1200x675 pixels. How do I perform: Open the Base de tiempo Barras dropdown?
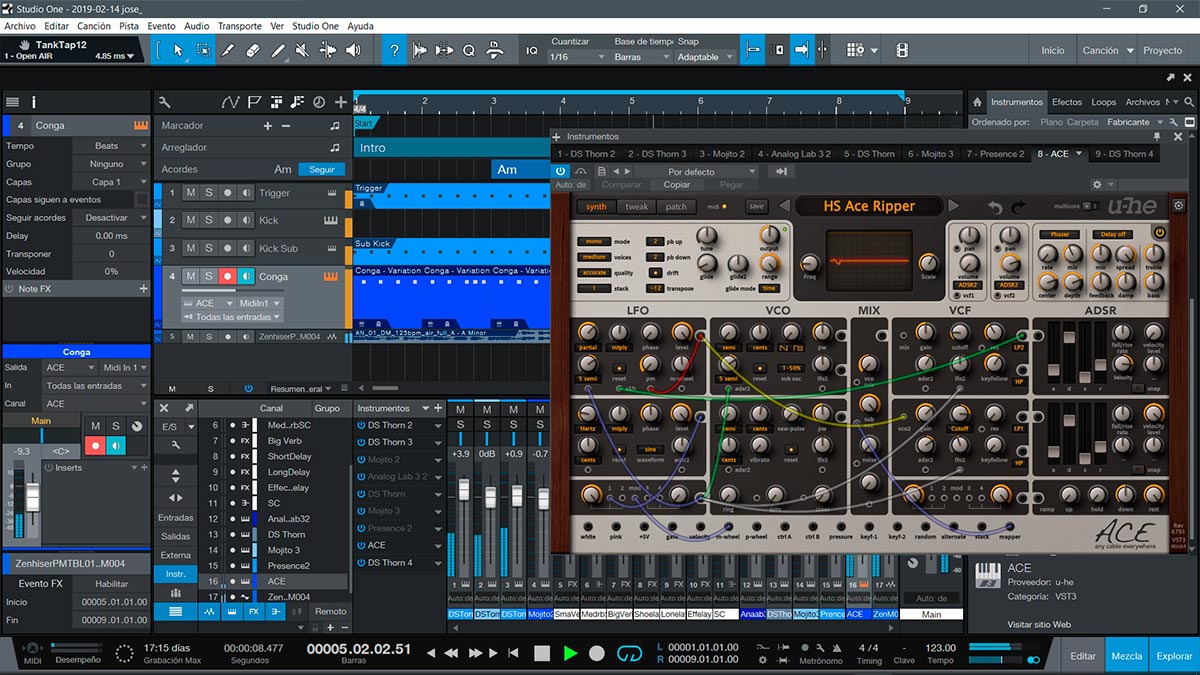[x=642, y=57]
